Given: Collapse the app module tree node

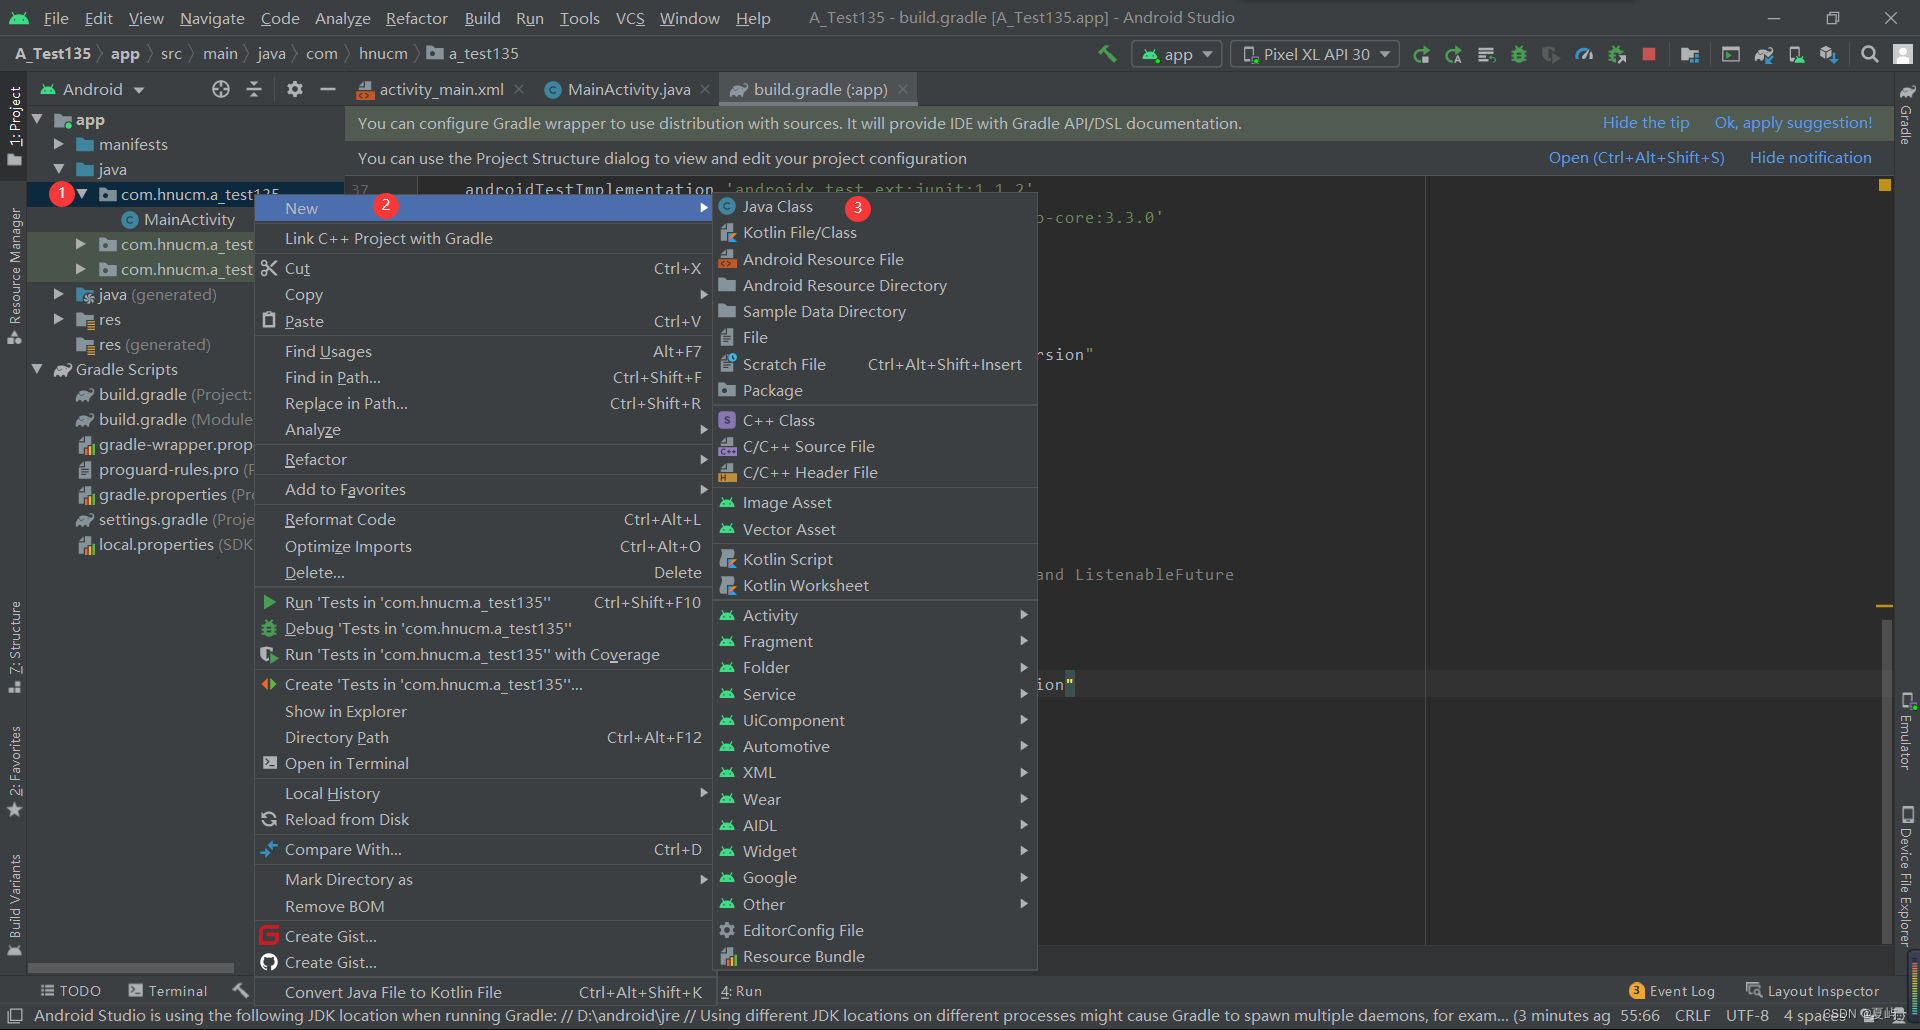Looking at the screenshot, I should pos(38,120).
